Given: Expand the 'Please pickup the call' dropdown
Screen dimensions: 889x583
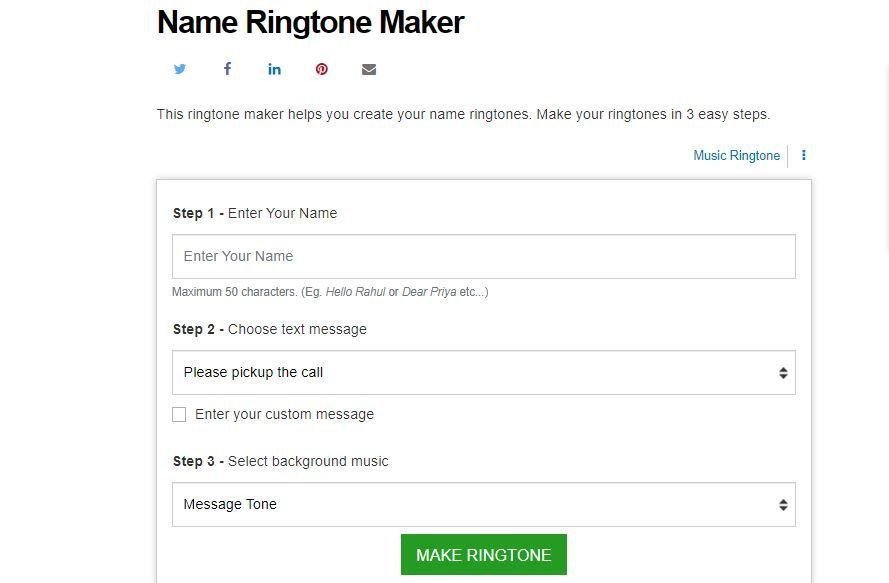Looking at the screenshot, I should tap(483, 372).
